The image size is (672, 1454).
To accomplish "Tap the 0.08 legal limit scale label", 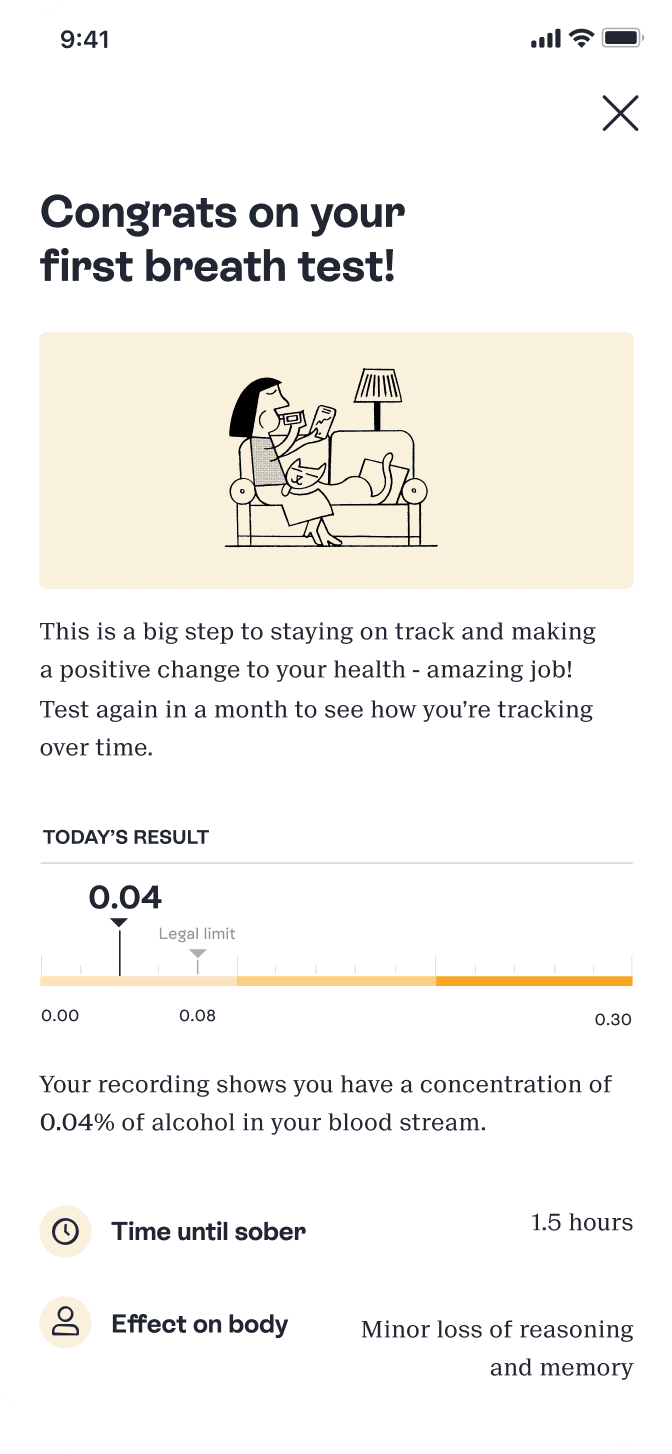I will click(197, 1016).
